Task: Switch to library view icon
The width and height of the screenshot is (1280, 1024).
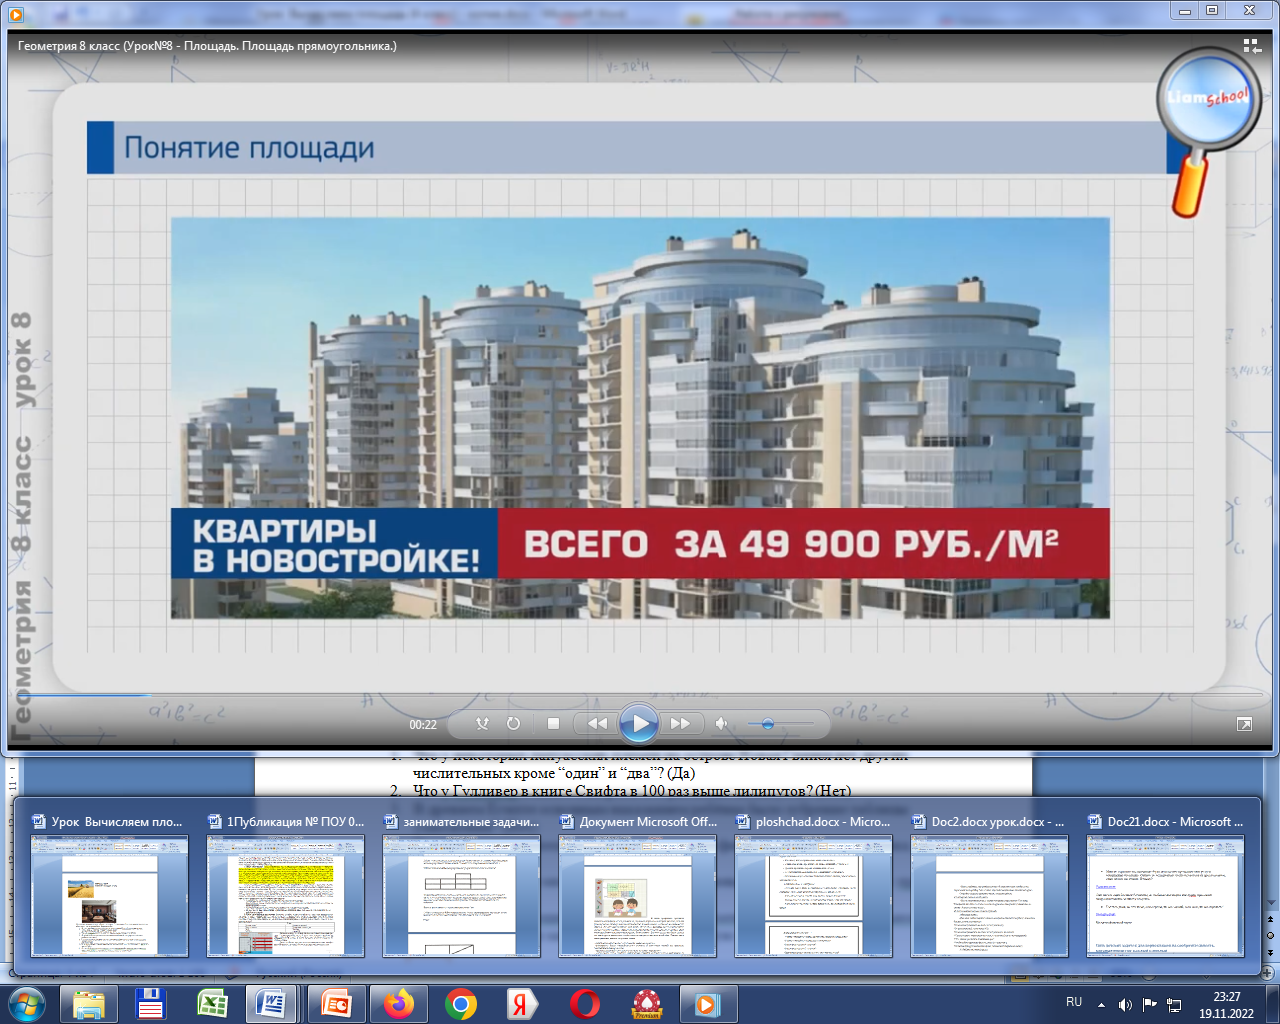Action: [x=1251, y=46]
